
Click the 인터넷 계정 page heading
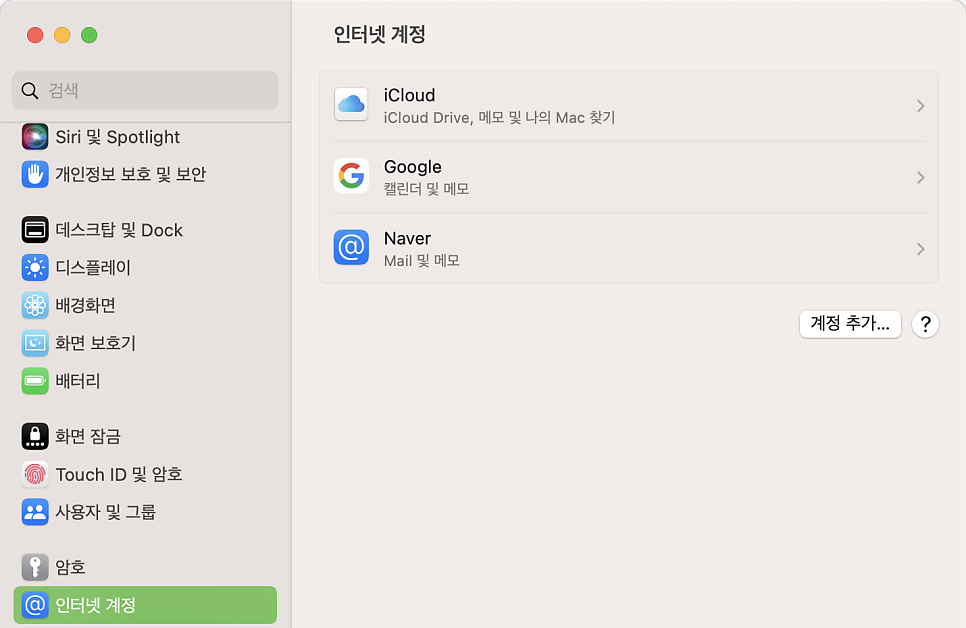click(380, 34)
